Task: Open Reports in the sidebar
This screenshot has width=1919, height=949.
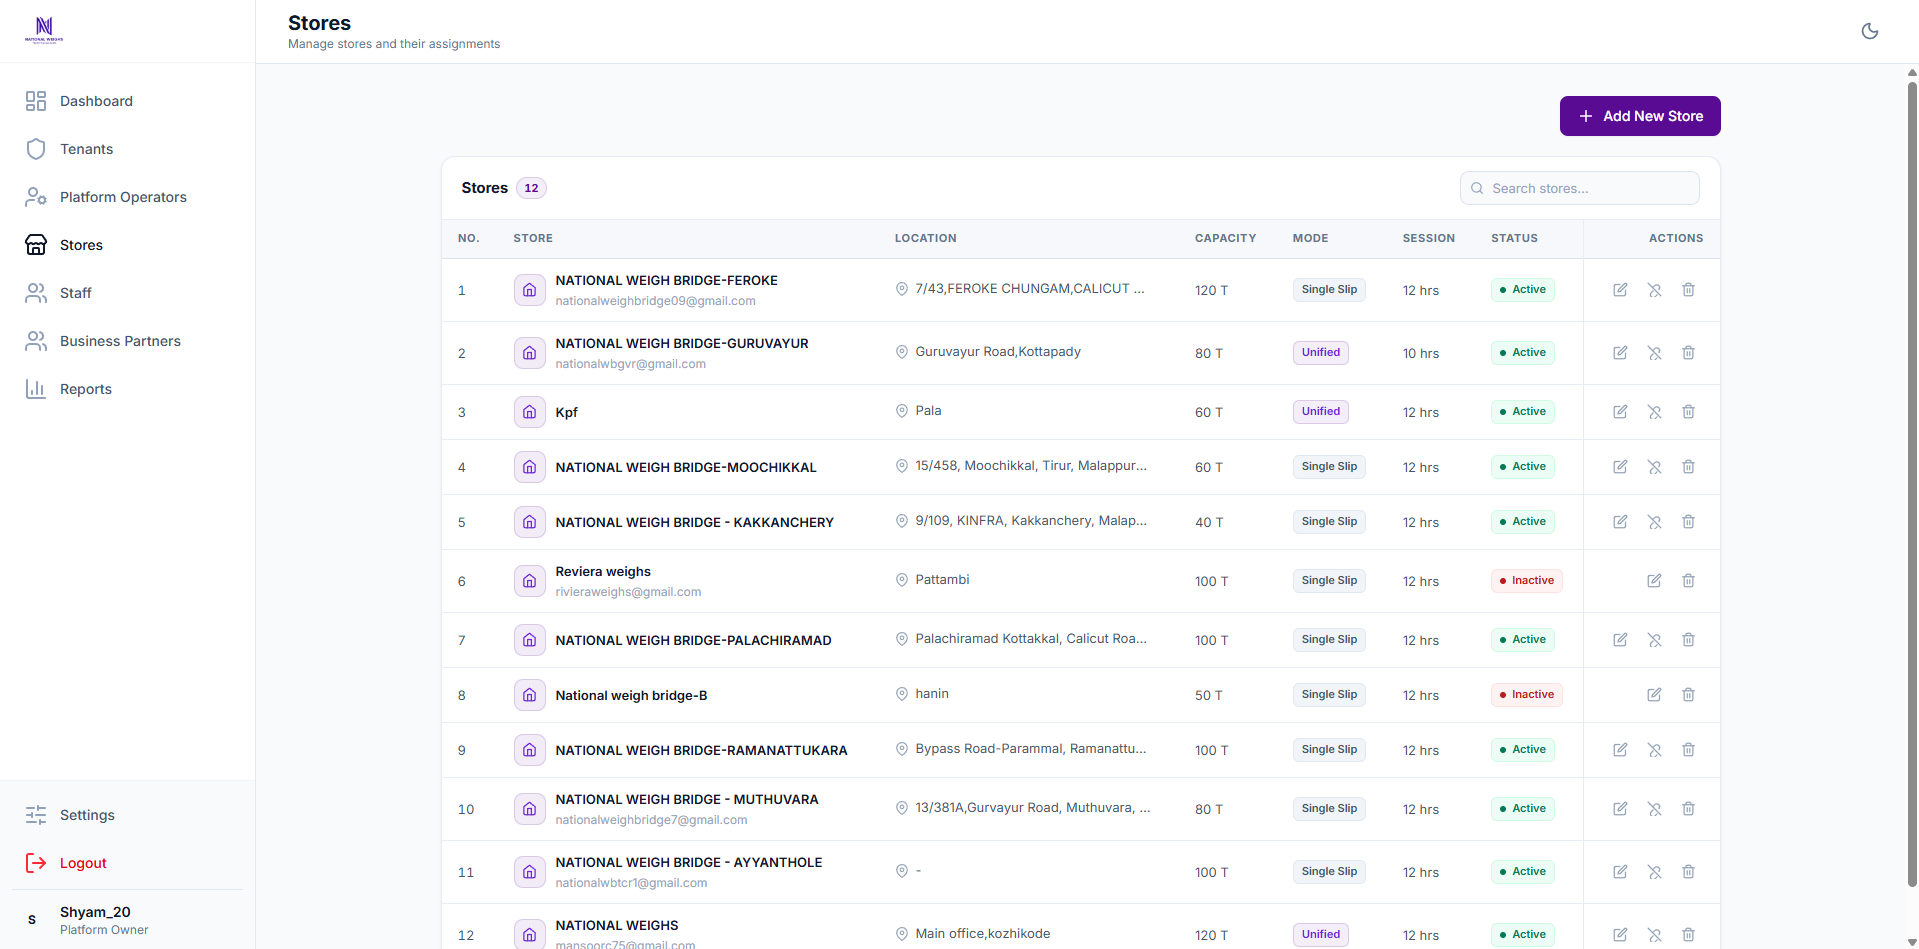Action: click(x=128, y=389)
